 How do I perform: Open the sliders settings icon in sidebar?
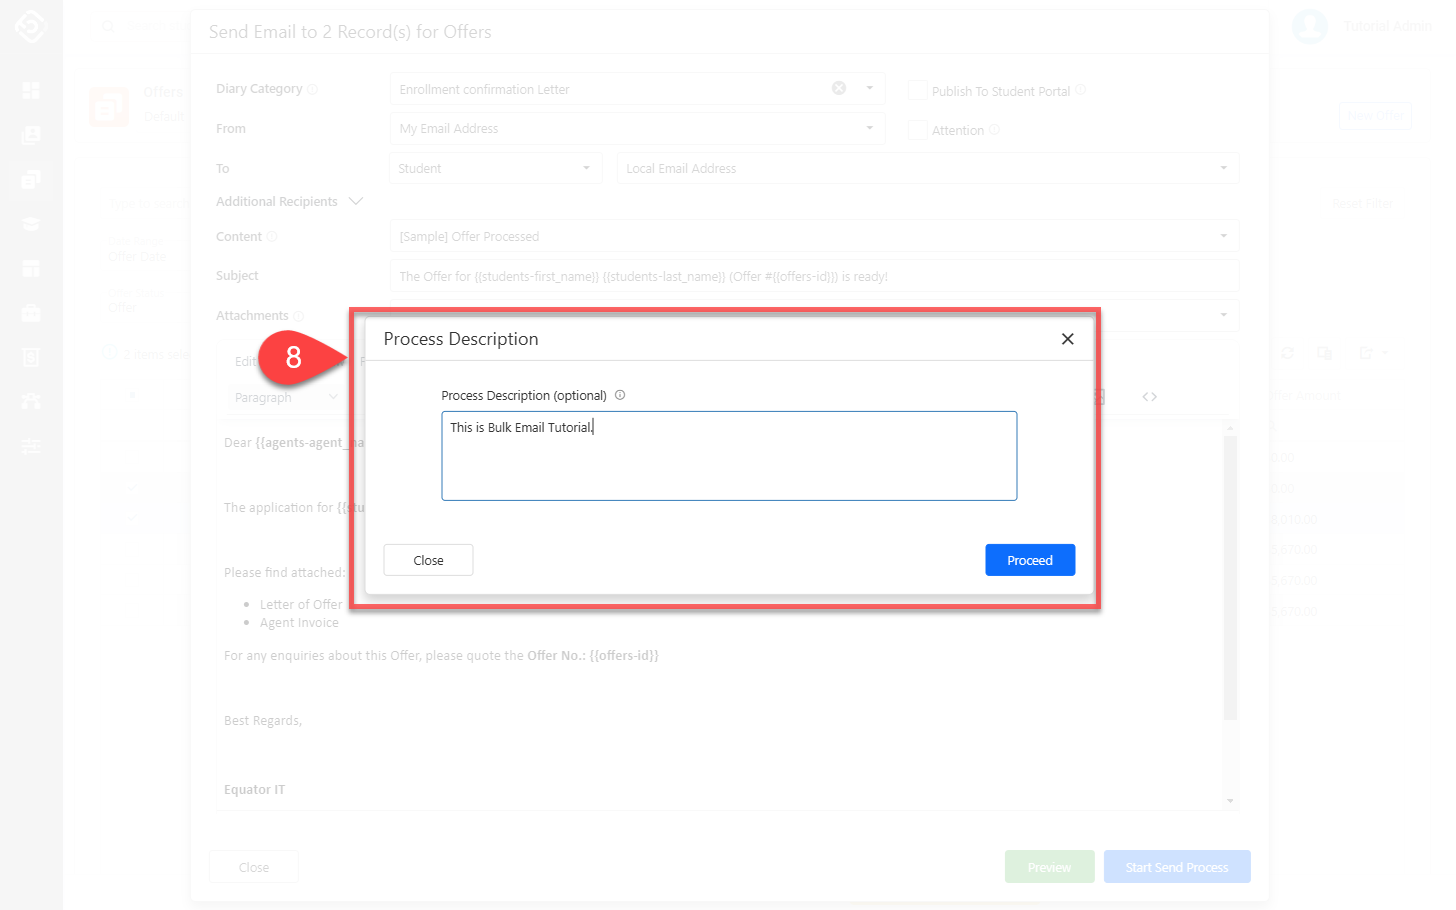tap(31, 446)
